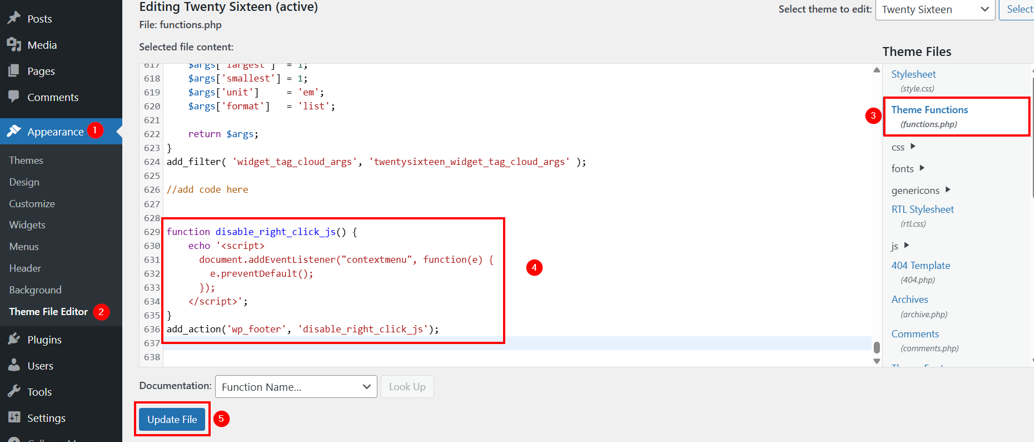Open Theme Functions file link
1034x442 pixels.
[929, 110]
